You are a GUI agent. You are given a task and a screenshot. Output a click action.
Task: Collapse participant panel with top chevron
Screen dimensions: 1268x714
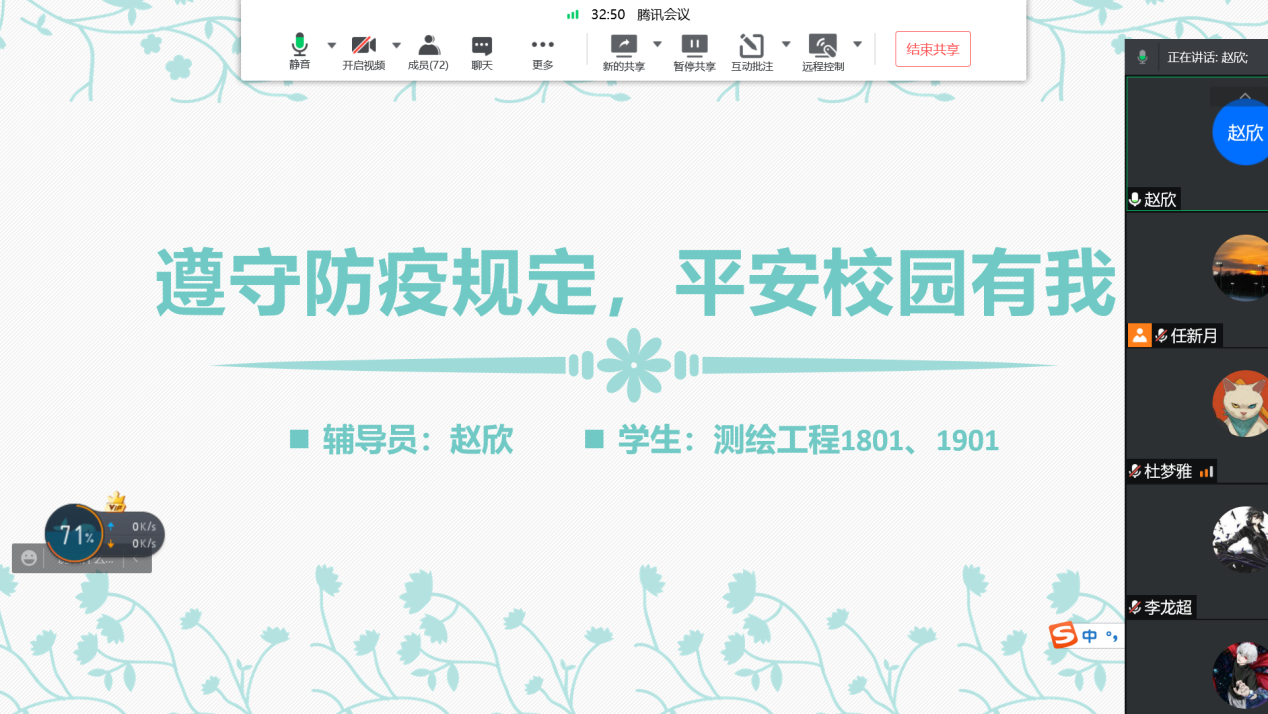1245,97
